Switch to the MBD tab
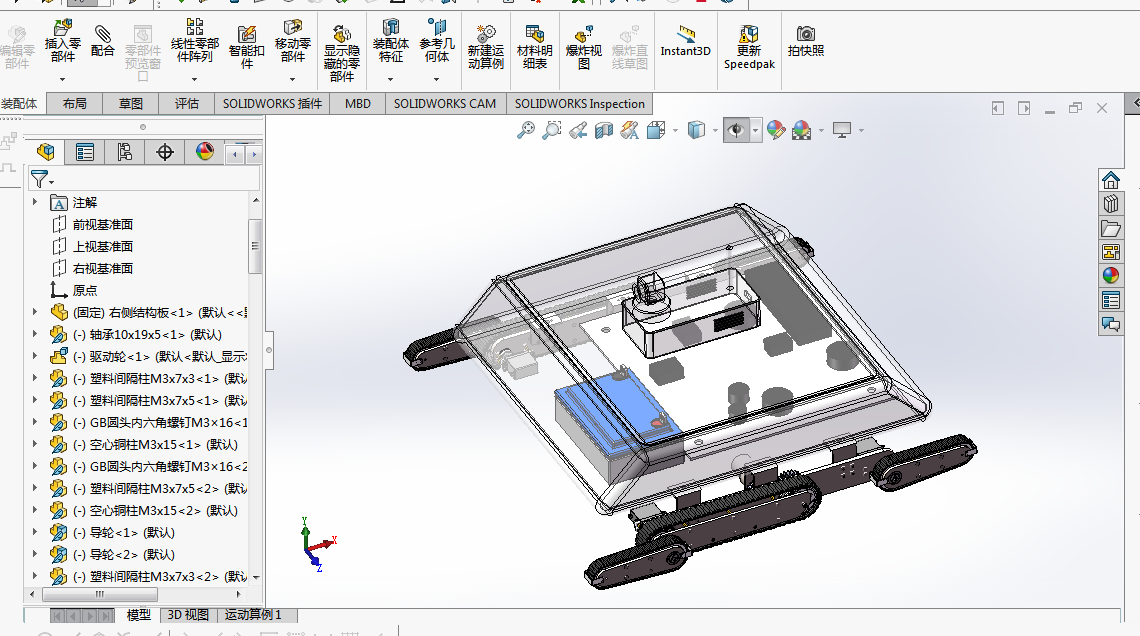This screenshot has width=1140, height=636. 358,104
